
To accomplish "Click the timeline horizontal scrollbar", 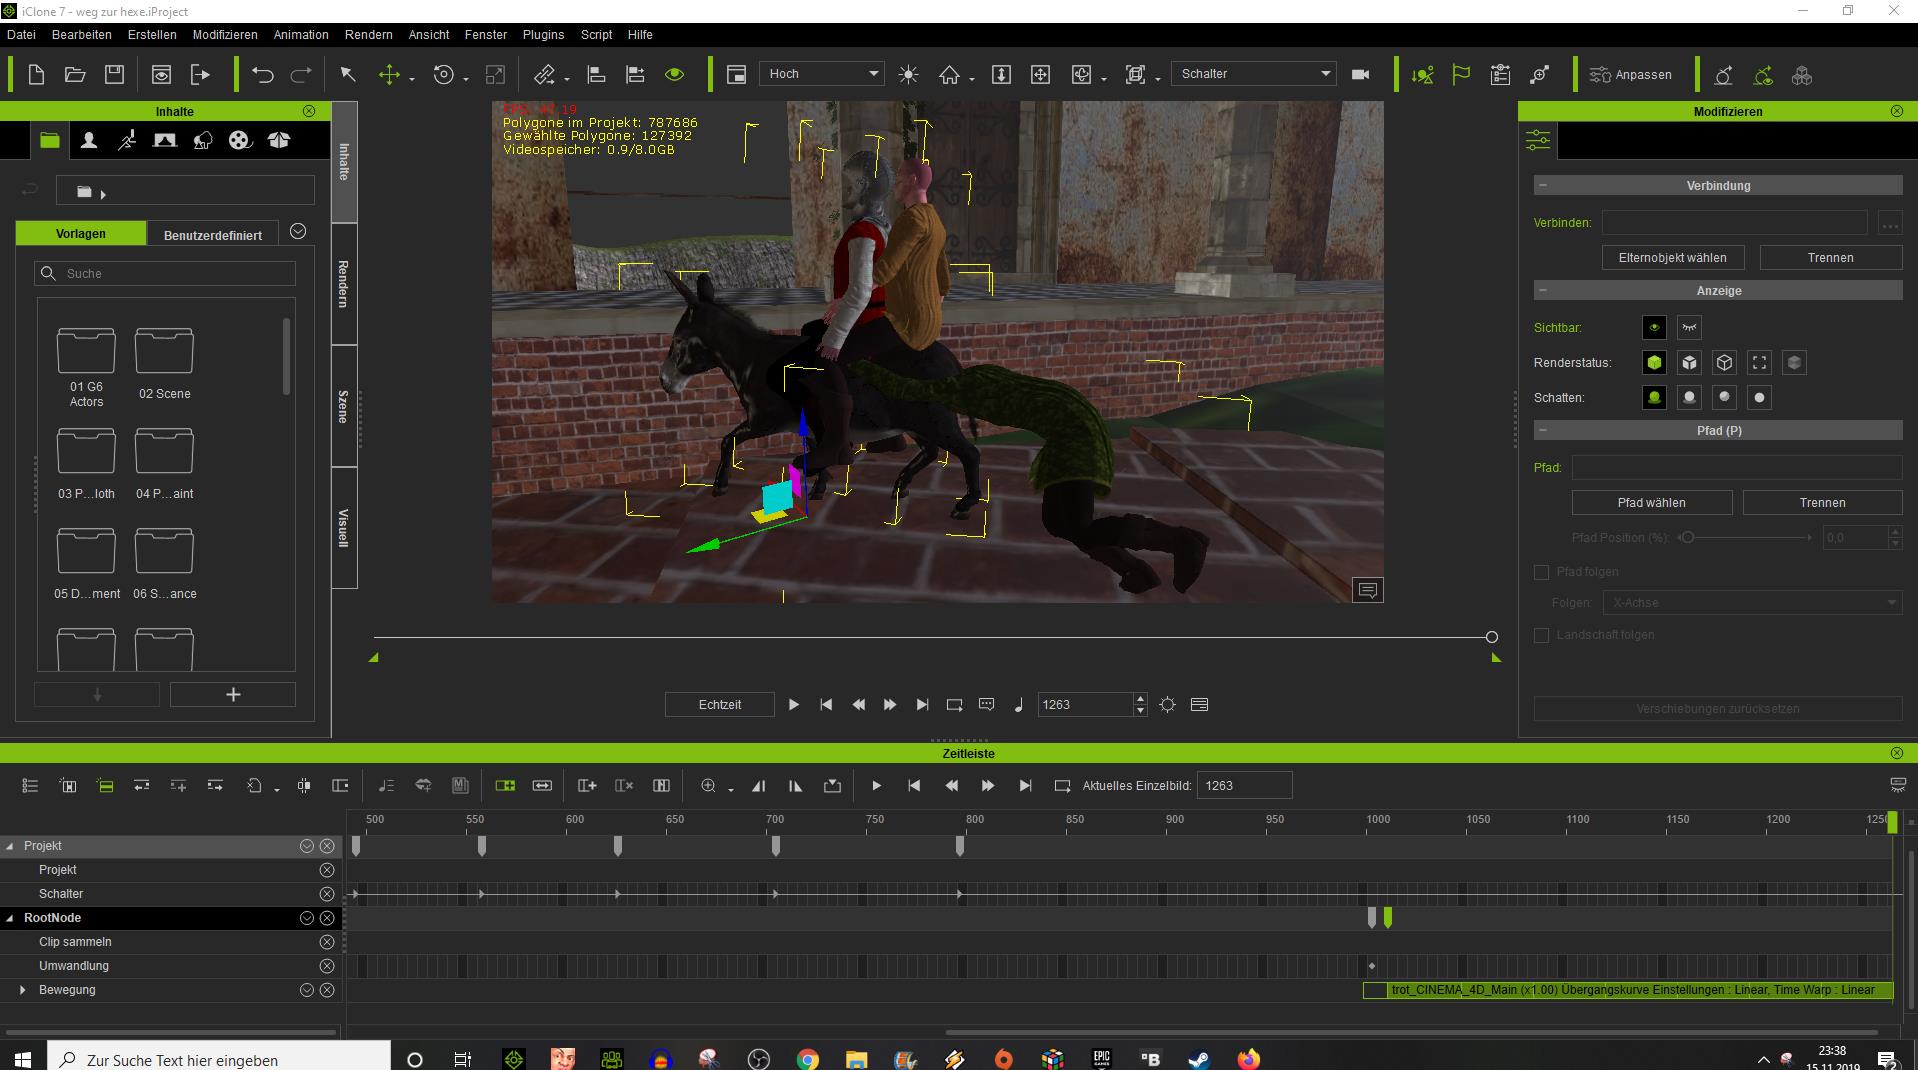I will click(x=1410, y=1032).
